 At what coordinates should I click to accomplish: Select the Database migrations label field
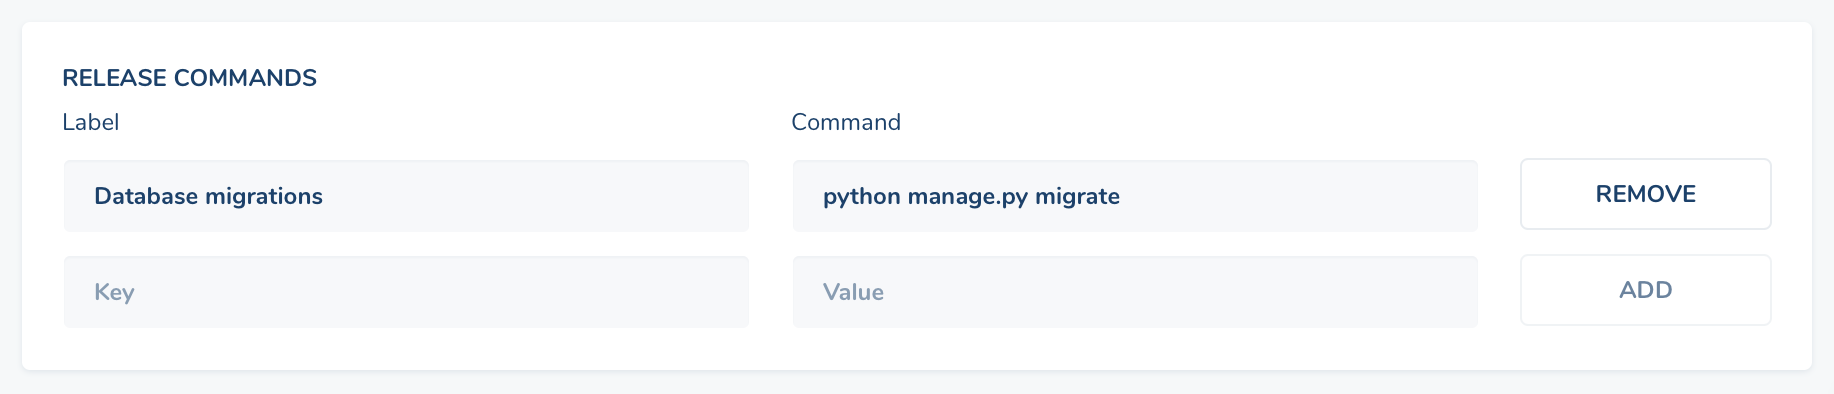tap(406, 196)
